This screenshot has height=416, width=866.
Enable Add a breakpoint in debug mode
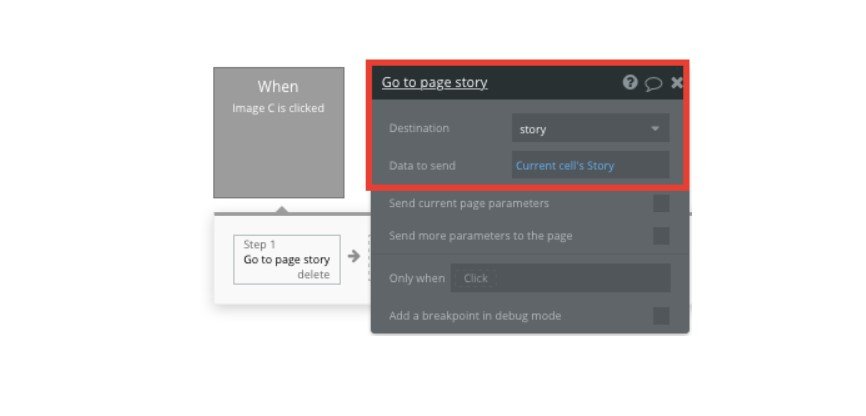click(x=661, y=316)
